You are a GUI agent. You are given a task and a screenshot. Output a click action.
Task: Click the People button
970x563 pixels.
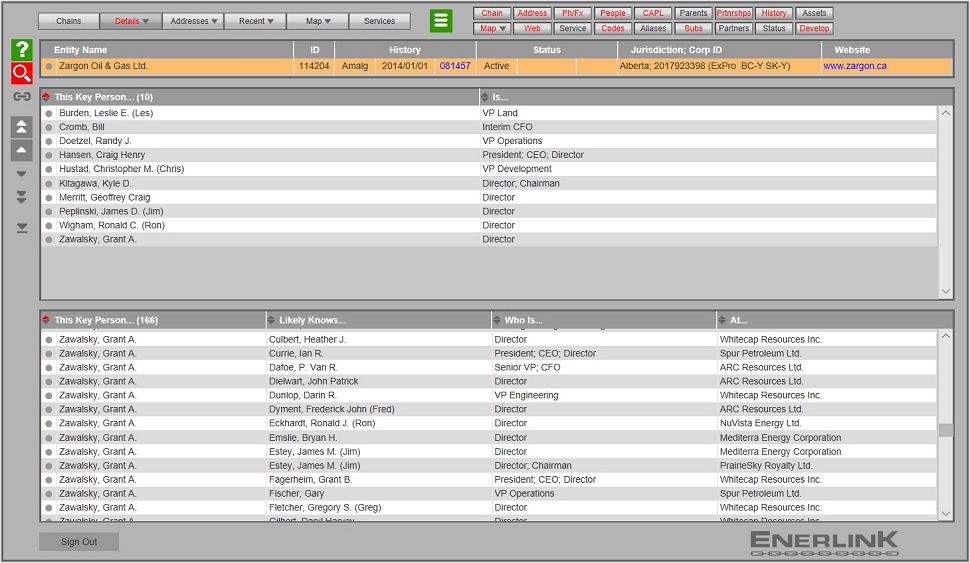612,13
